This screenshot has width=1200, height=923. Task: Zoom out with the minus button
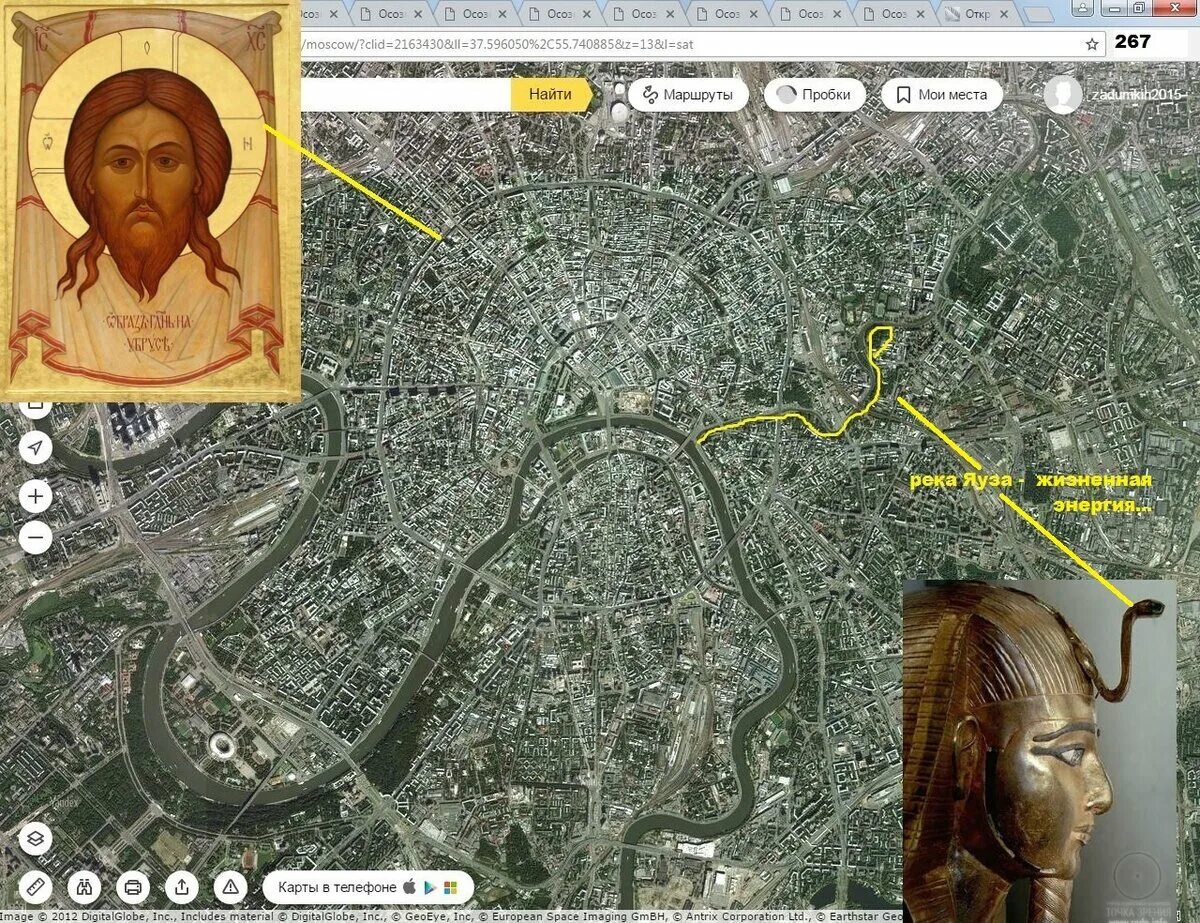(x=36, y=537)
